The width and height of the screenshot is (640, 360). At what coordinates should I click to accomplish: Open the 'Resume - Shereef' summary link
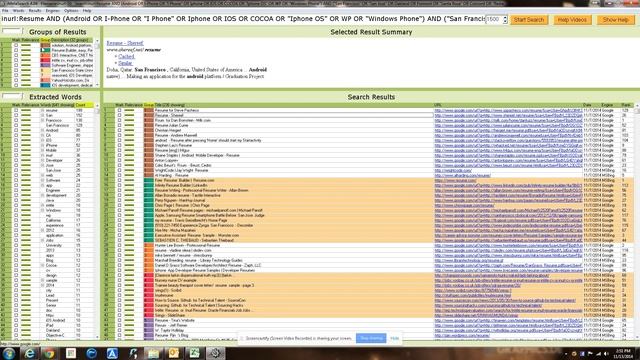125,43
